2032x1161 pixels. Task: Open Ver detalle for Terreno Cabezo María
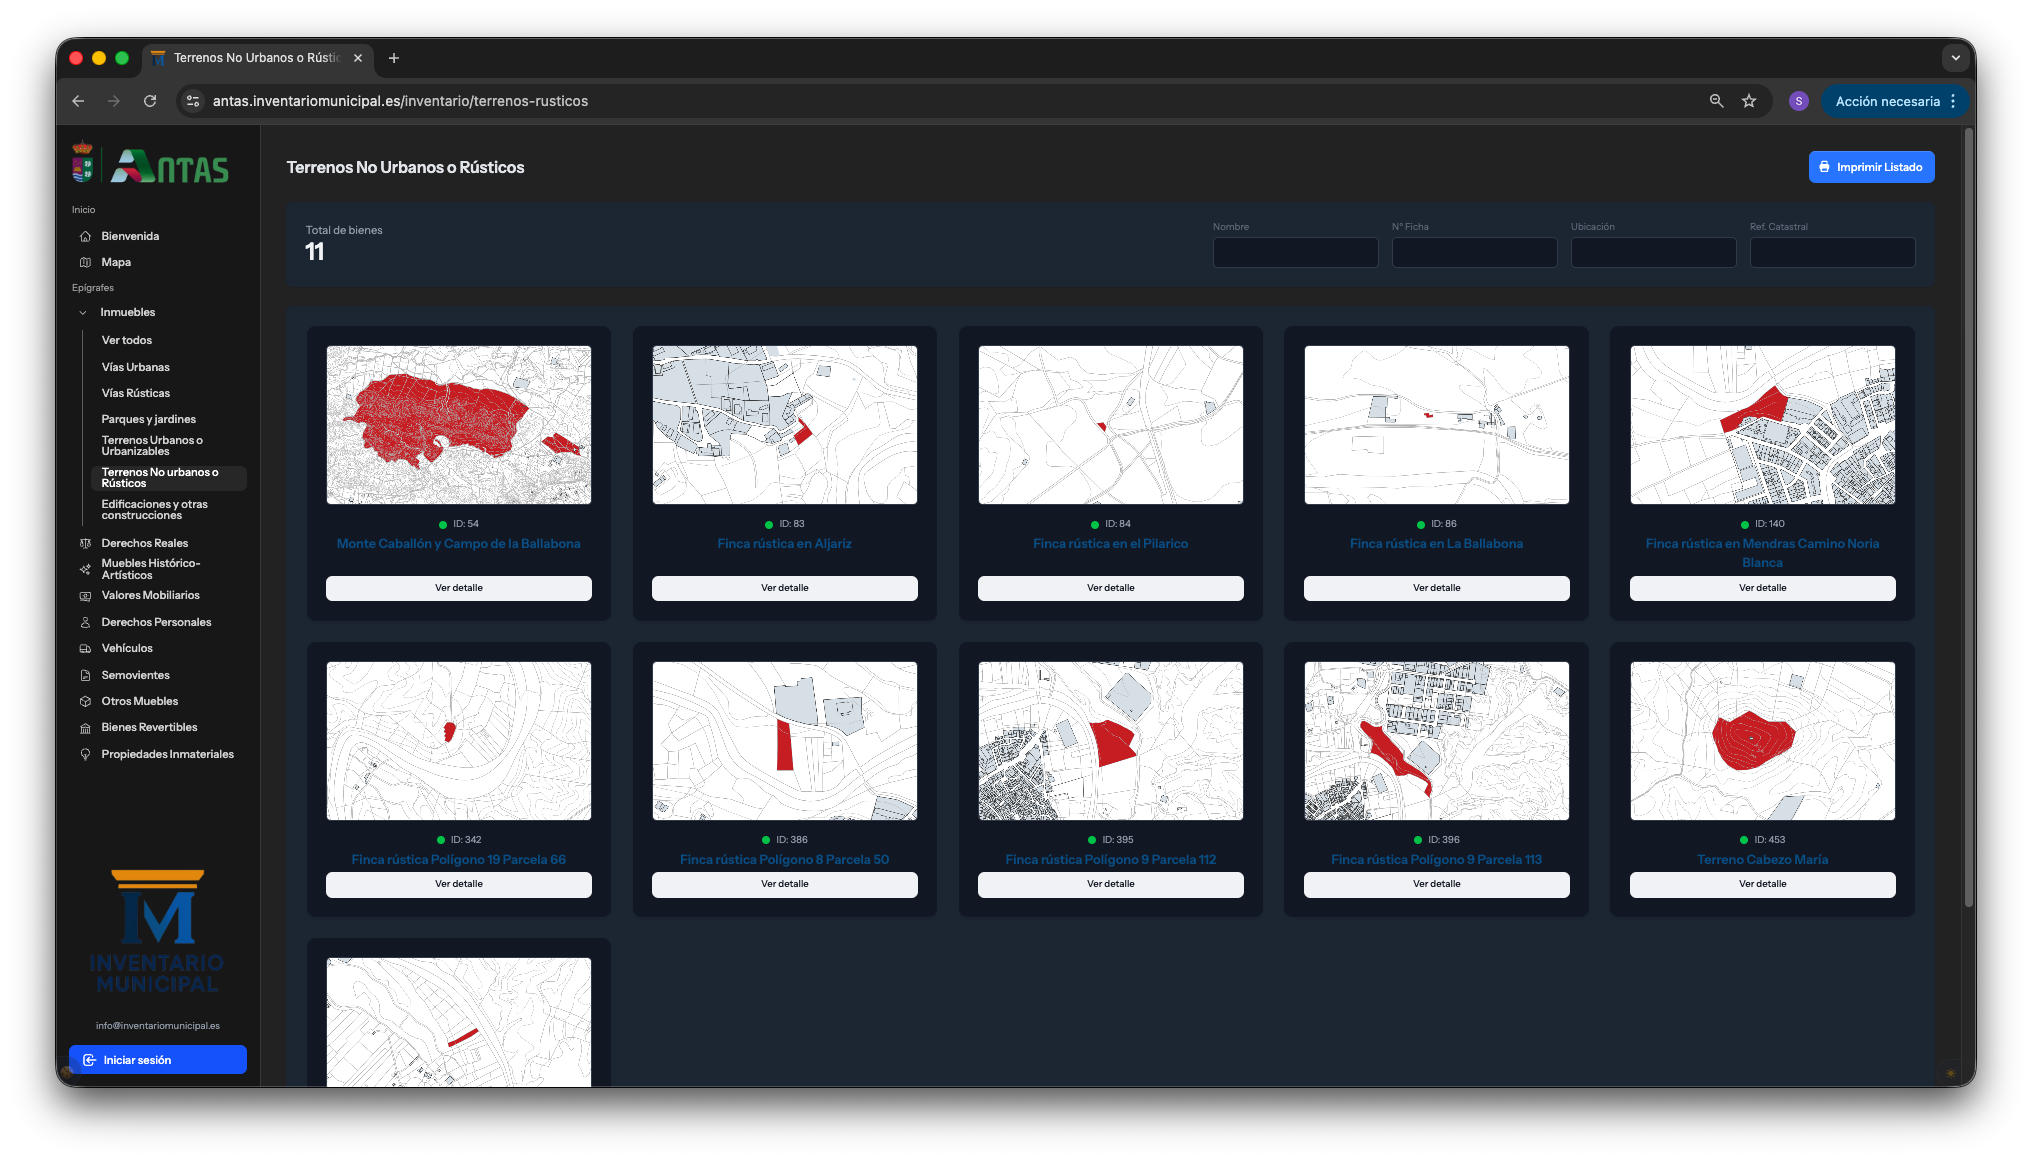point(1762,884)
